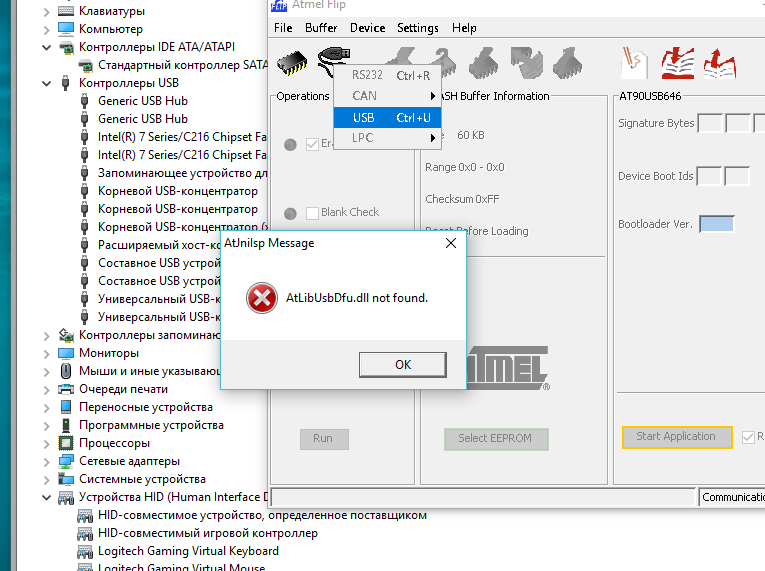Click the red error icon in AtJniIsp dialog
This screenshot has width=765, height=571.
(x=262, y=298)
